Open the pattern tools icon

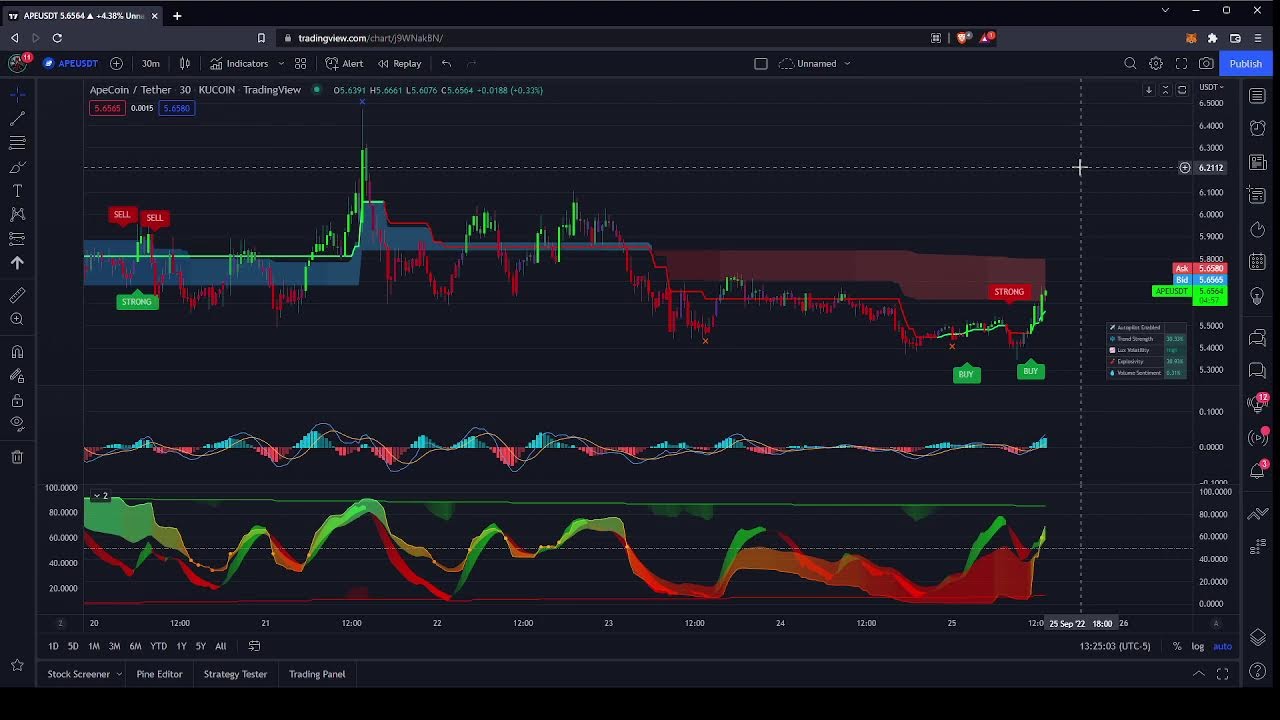[17, 214]
